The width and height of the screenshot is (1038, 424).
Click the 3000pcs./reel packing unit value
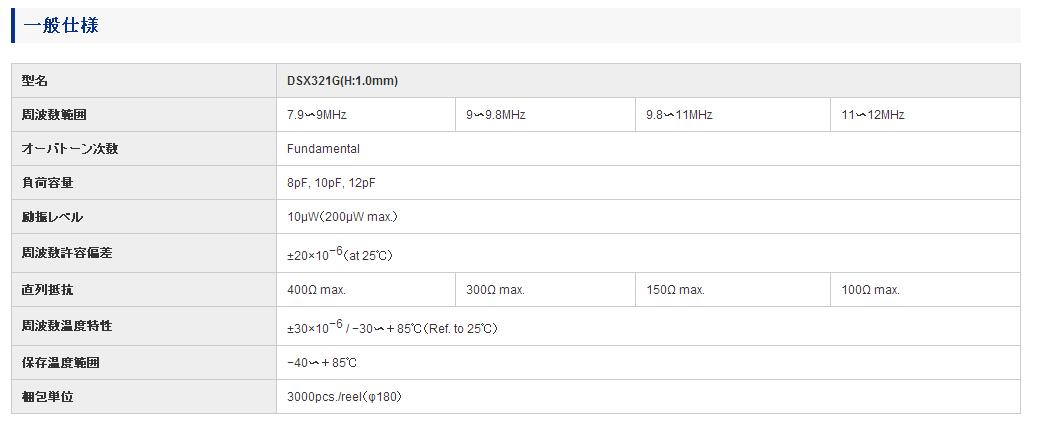pyautogui.click(x=344, y=397)
